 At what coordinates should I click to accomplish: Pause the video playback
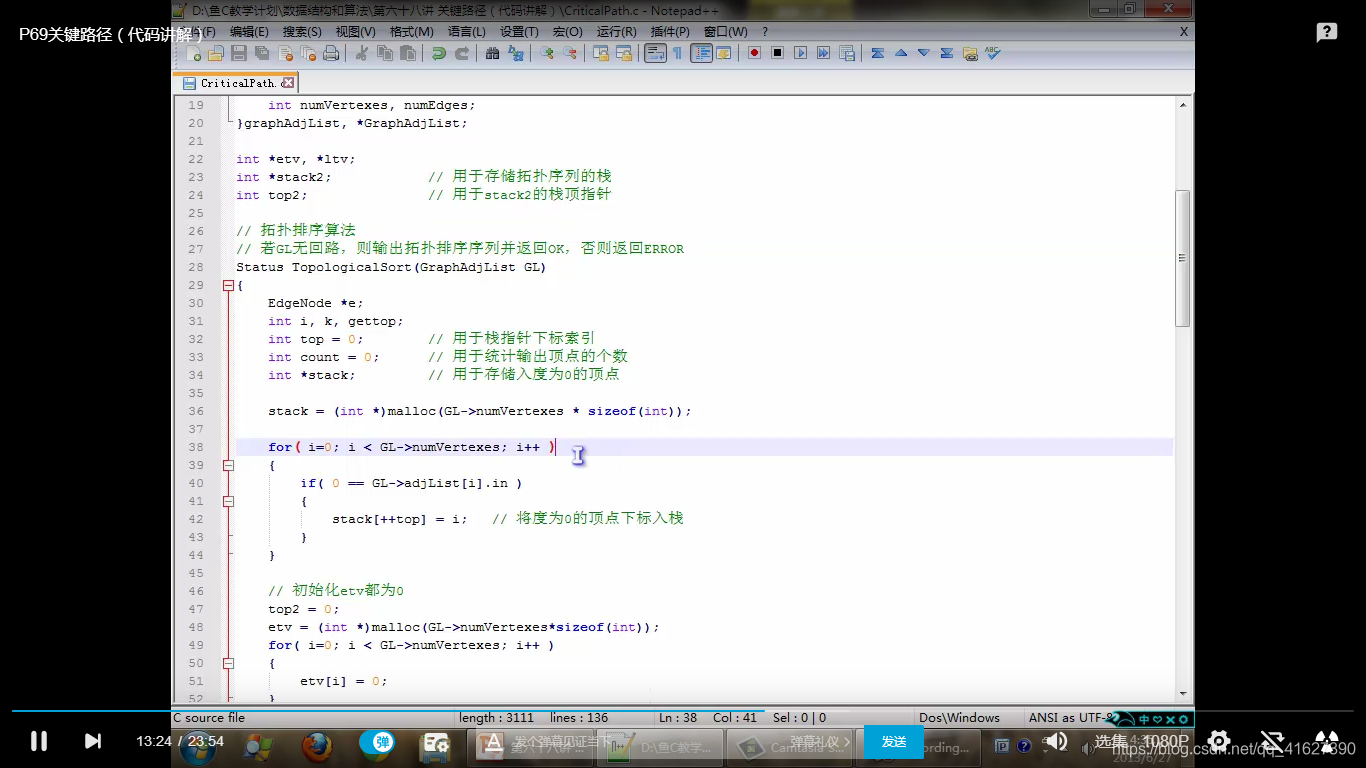pyautogui.click(x=39, y=741)
